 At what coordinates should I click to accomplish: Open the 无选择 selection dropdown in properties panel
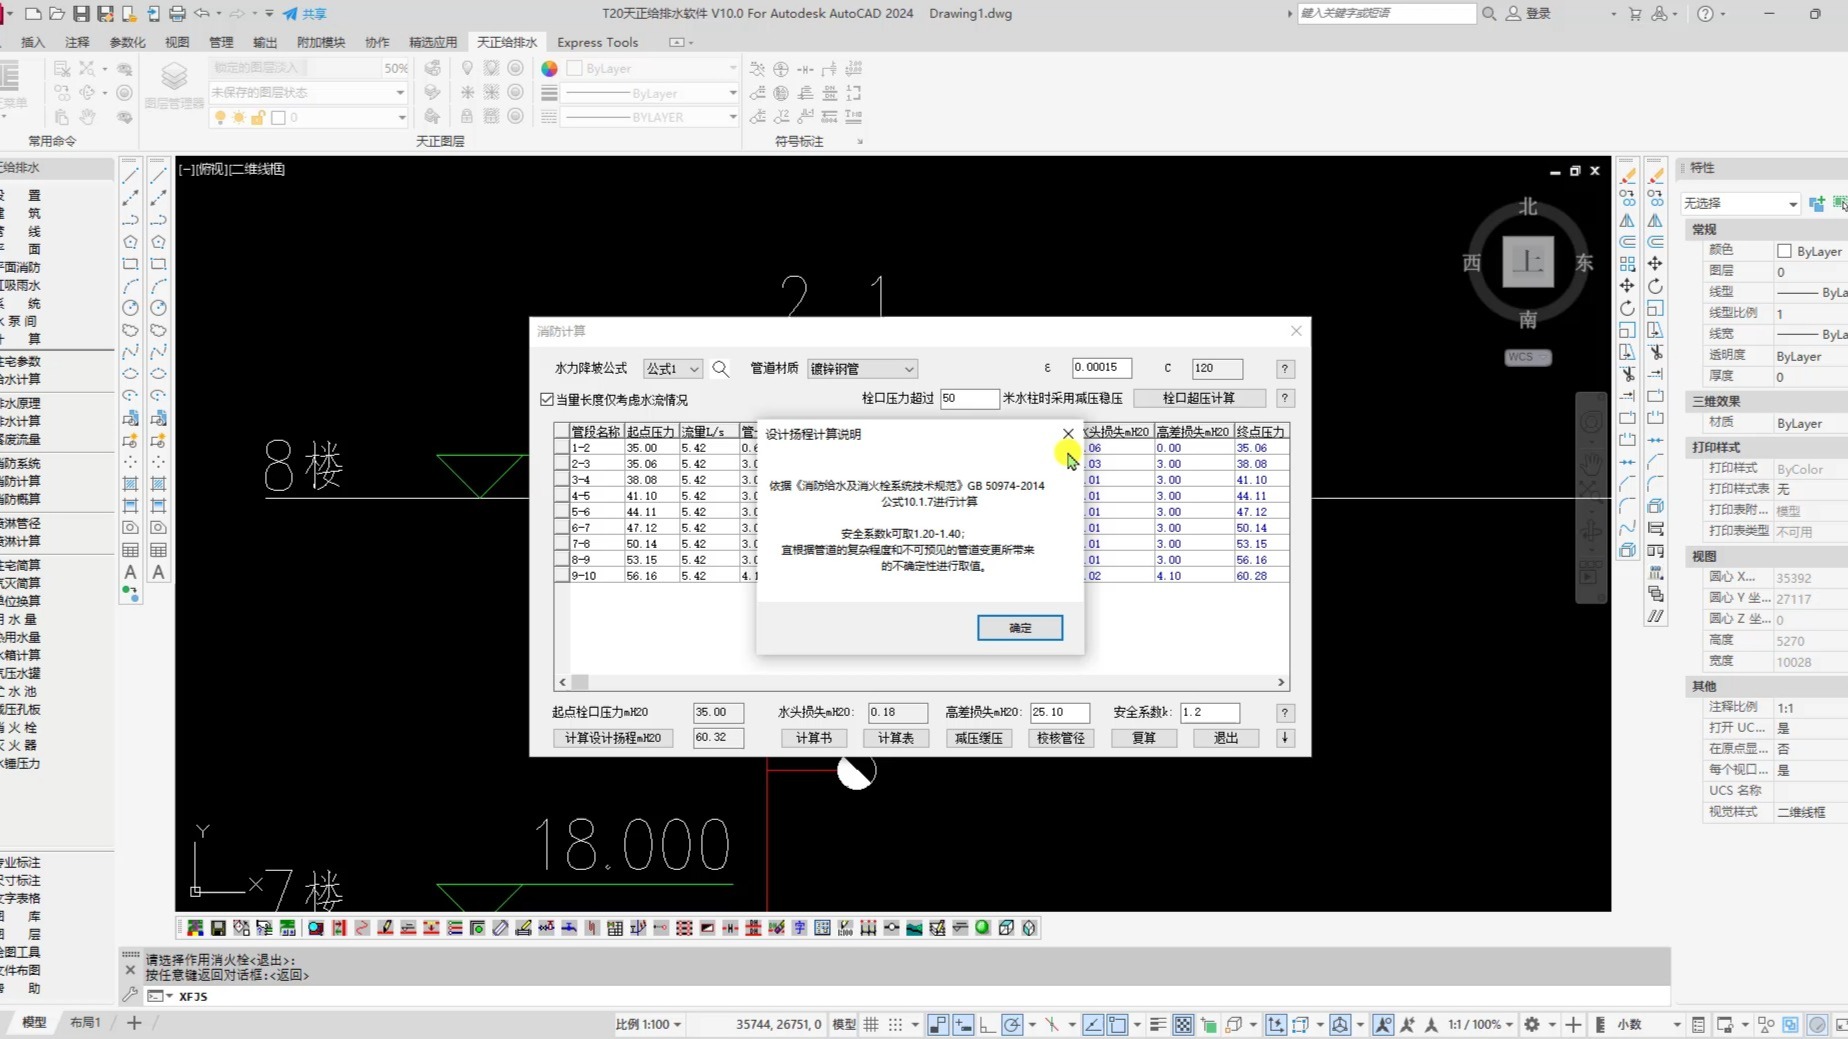point(1740,204)
